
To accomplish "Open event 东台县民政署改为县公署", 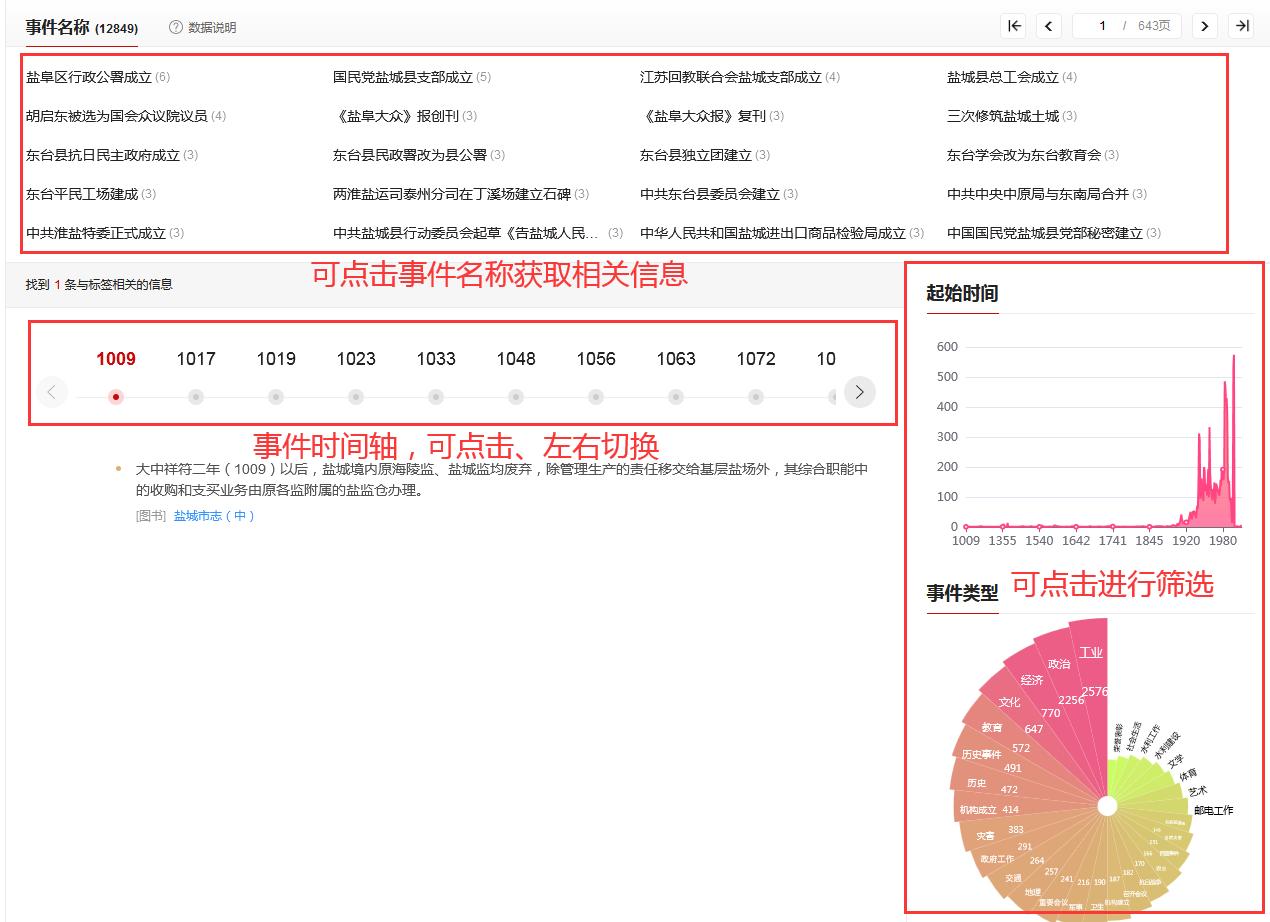I will (x=410, y=155).
